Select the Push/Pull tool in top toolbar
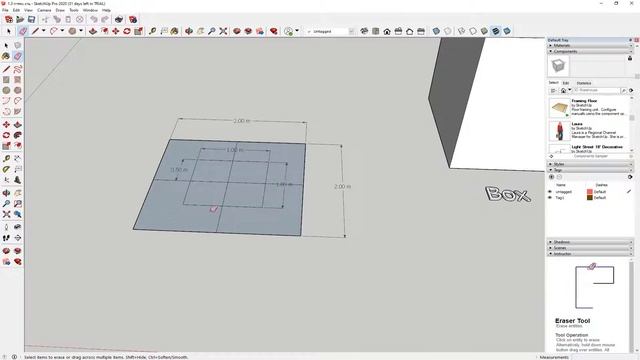640x360 pixels. pos(93,31)
